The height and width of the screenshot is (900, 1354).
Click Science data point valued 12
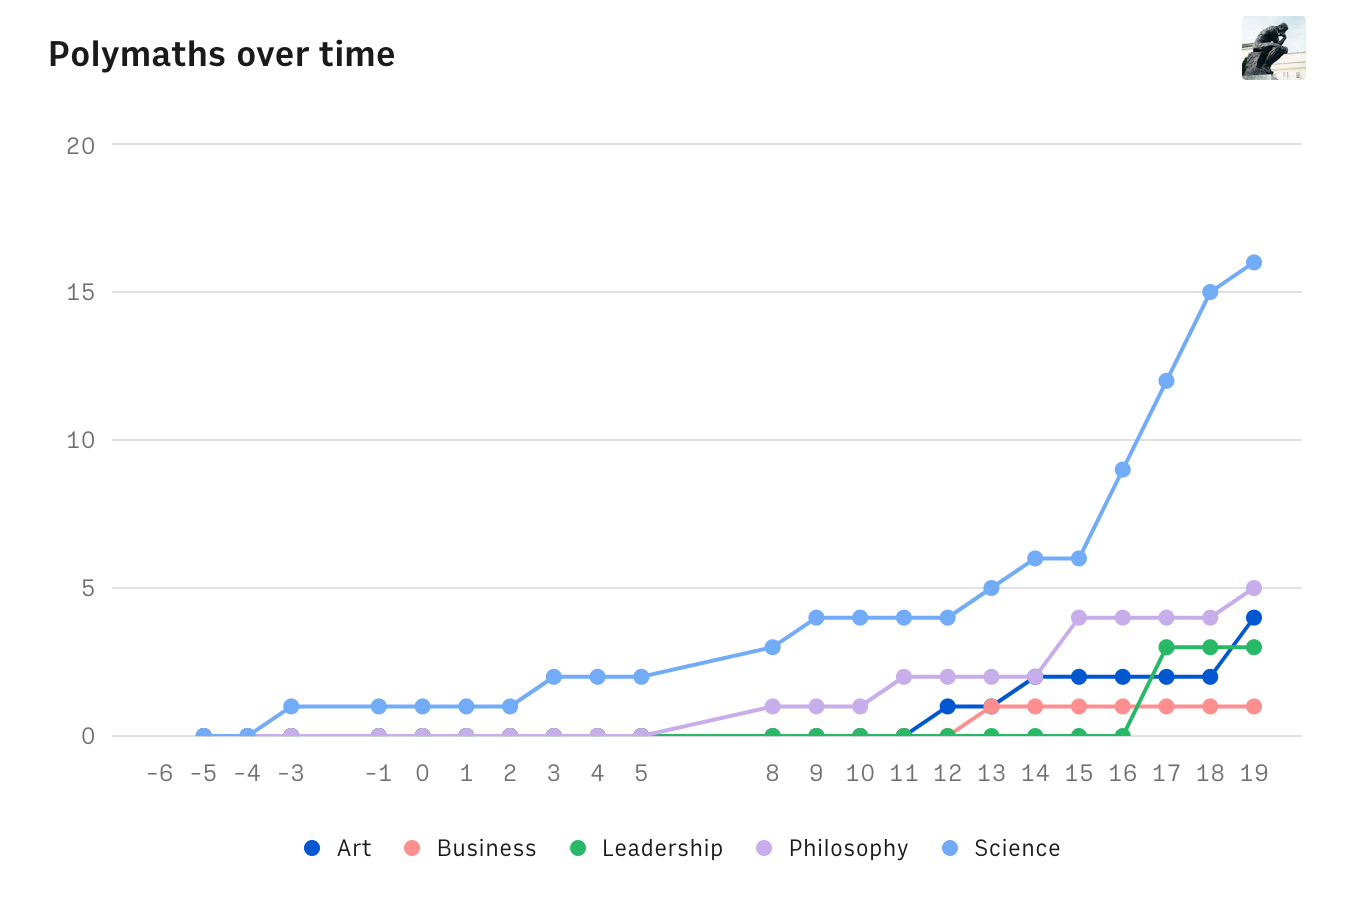click(1166, 381)
